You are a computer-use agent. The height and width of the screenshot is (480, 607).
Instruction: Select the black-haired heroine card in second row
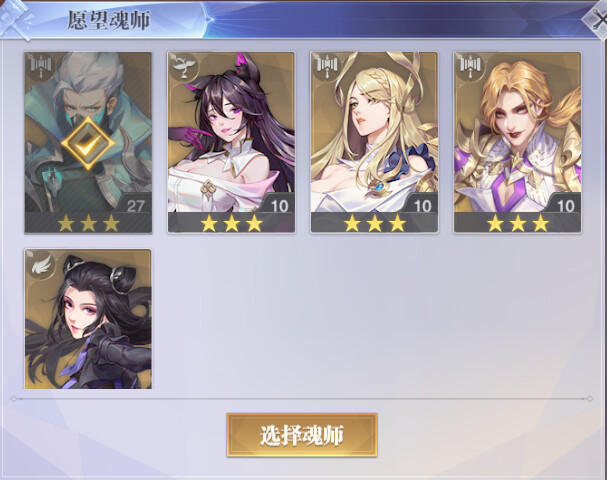88,319
